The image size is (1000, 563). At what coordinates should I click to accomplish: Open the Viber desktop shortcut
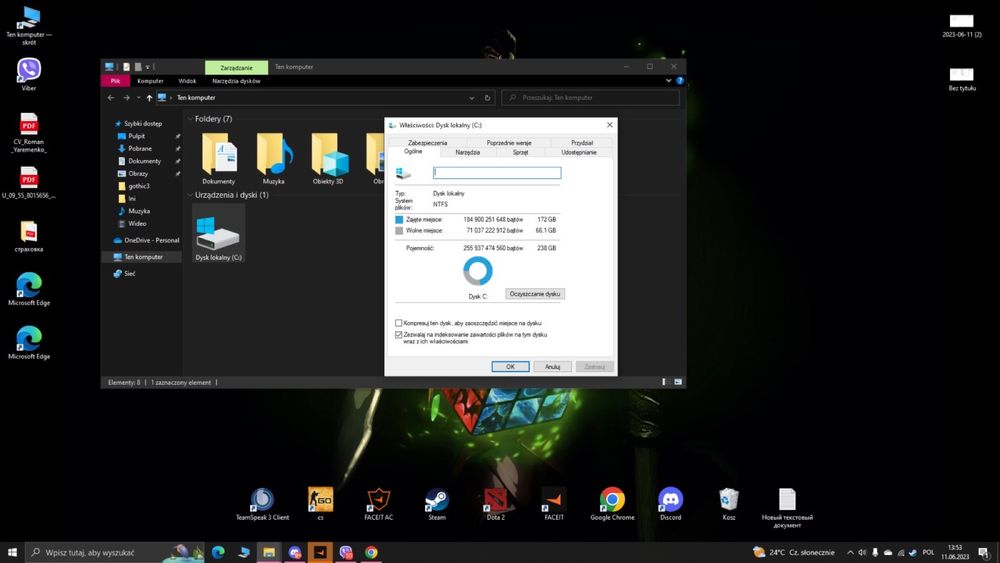coord(29,73)
